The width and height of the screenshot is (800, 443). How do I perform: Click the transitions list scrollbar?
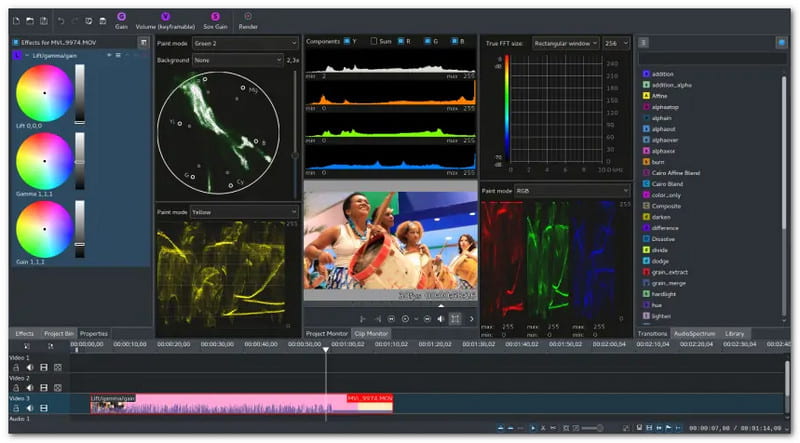[x=784, y=153]
